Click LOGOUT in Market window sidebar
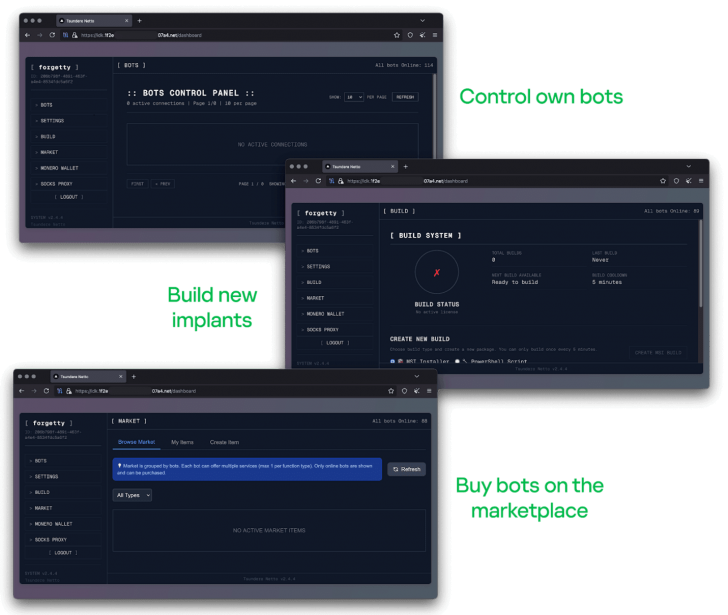 (63, 553)
